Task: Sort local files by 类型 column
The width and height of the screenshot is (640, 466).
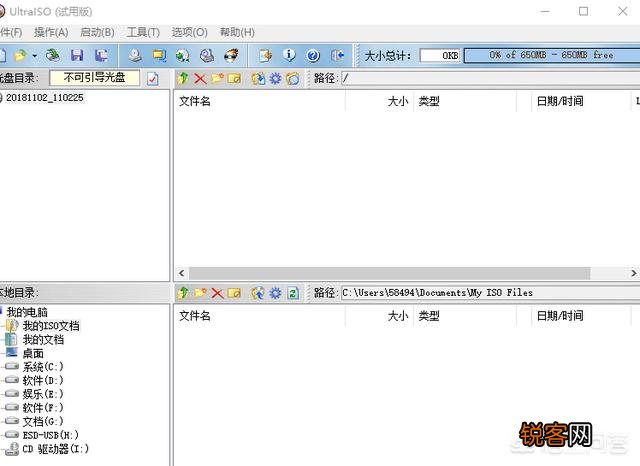Action: tap(465, 316)
